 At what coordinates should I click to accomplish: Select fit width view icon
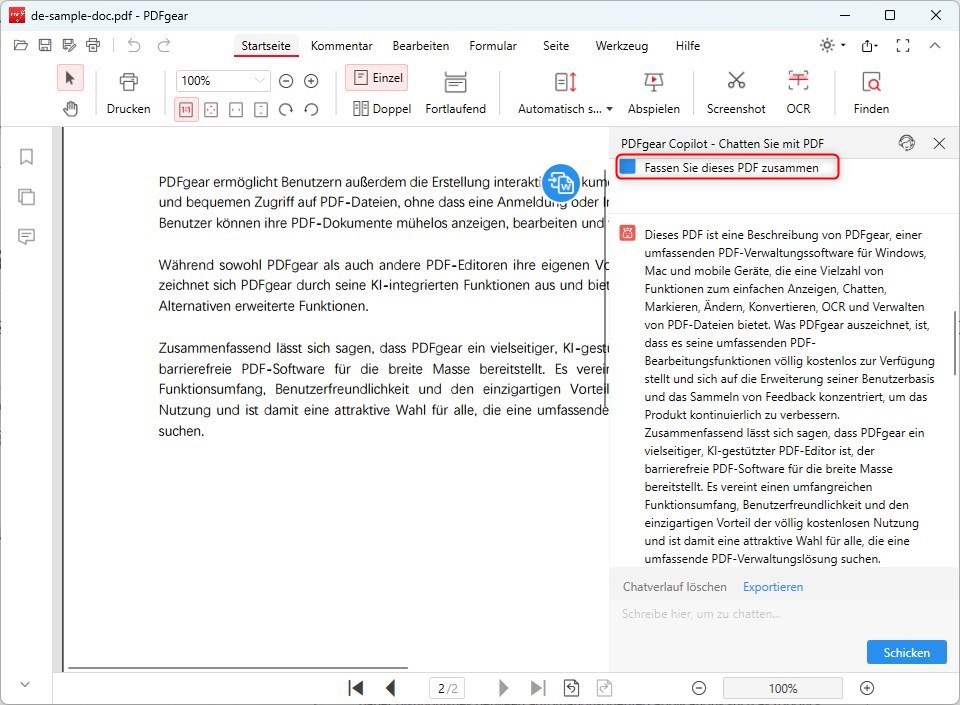pyautogui.click(x=236, y=110)
